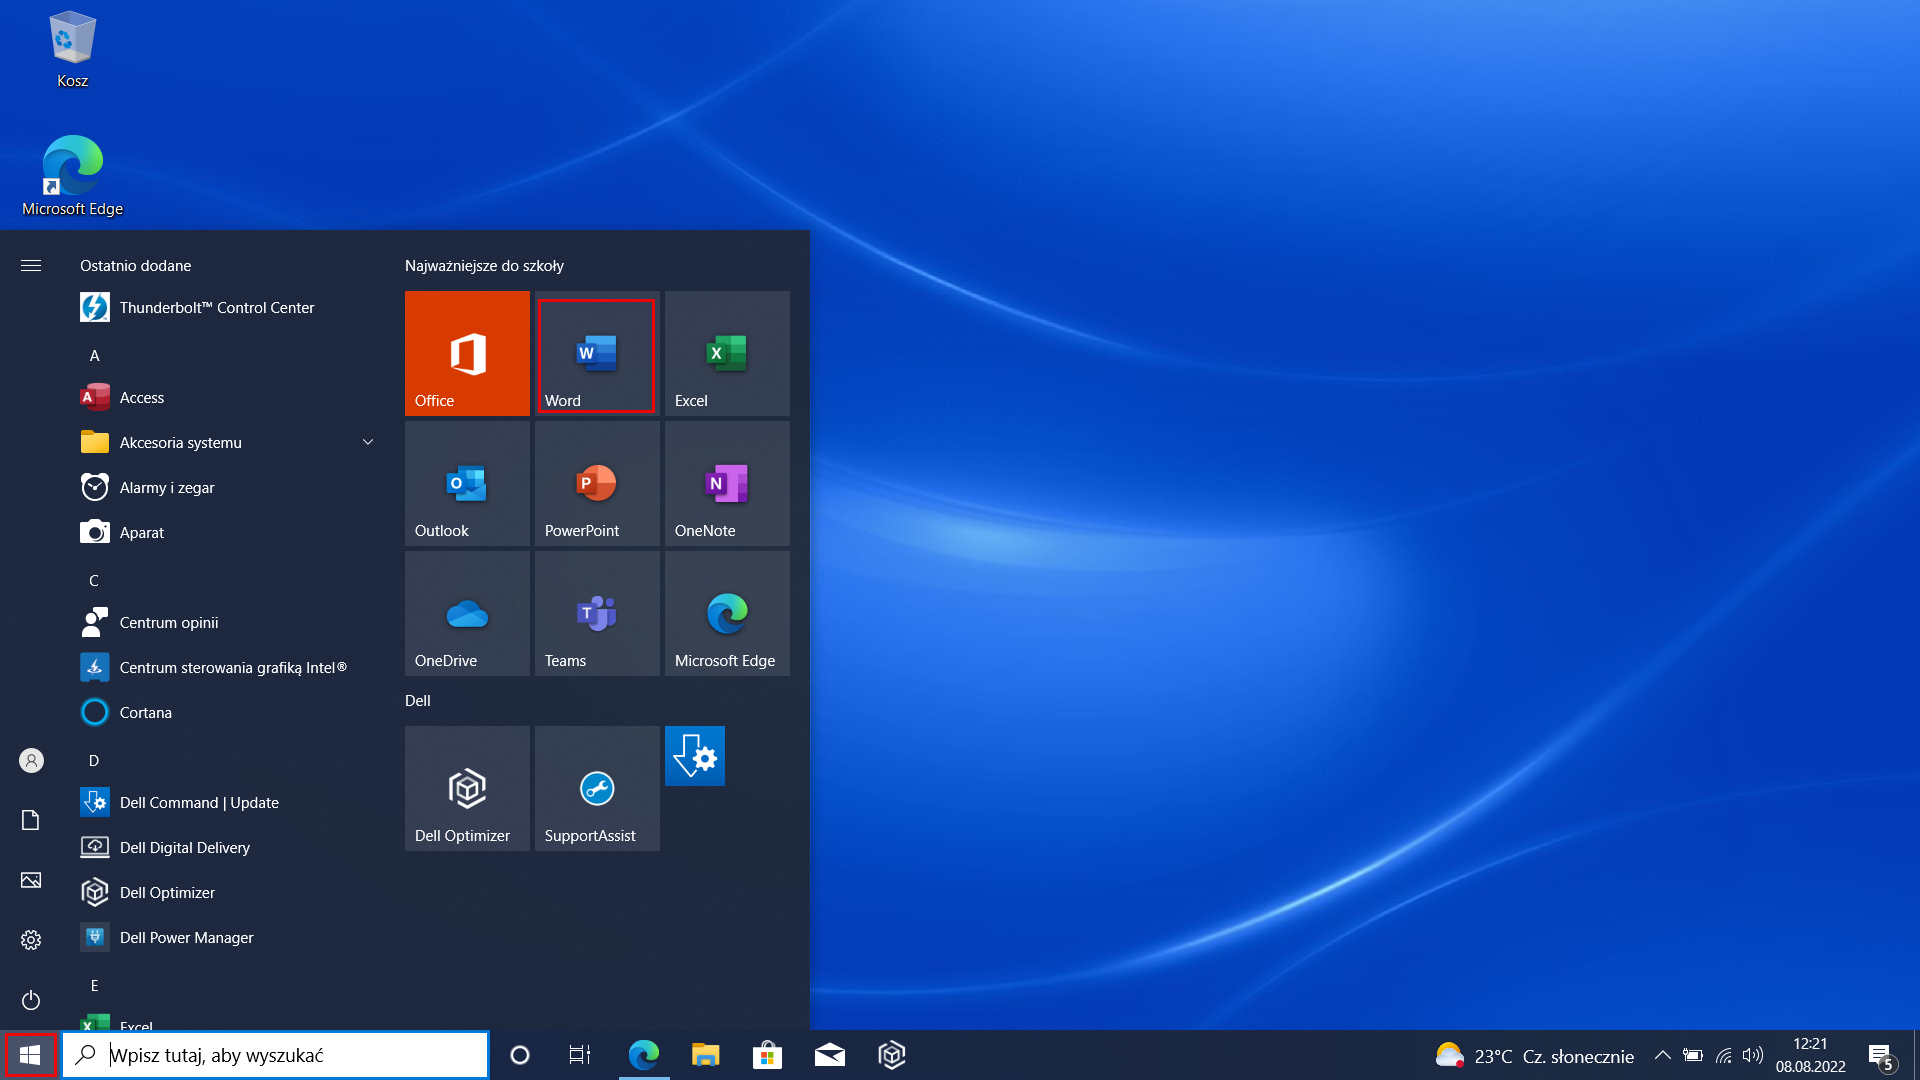Image resolution: width=1920 pixels, height=1080 pixels.
Task: Open Documents from Start sidebar
Action: click(x=31, y=820)
